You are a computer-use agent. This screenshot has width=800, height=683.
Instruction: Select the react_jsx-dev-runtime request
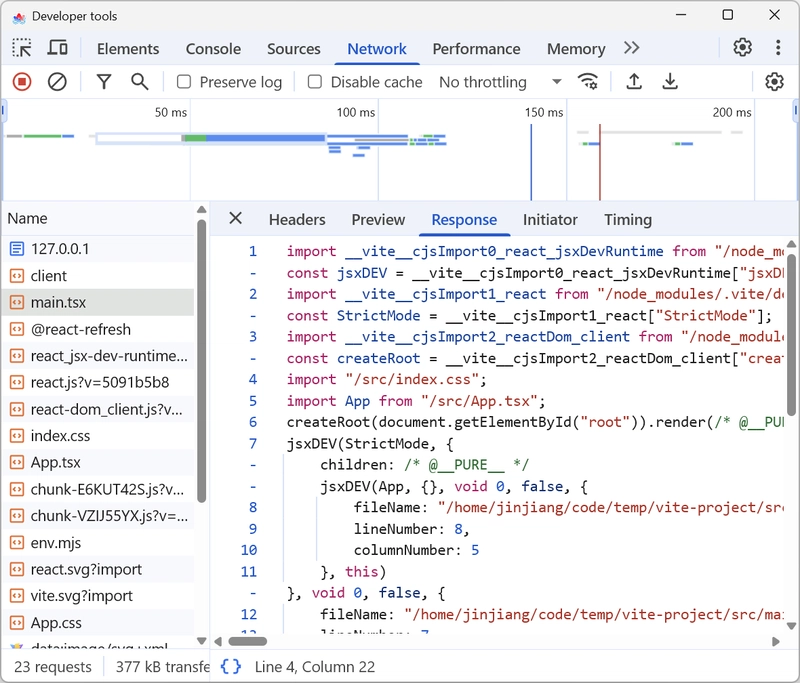(x=98, y=356)
